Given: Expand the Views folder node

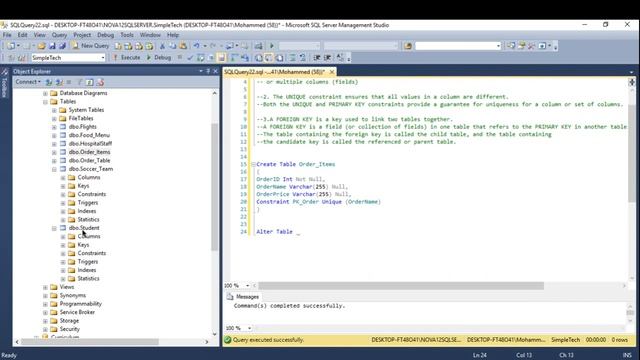Looking at the screenshot, I should tap(45, 287).
